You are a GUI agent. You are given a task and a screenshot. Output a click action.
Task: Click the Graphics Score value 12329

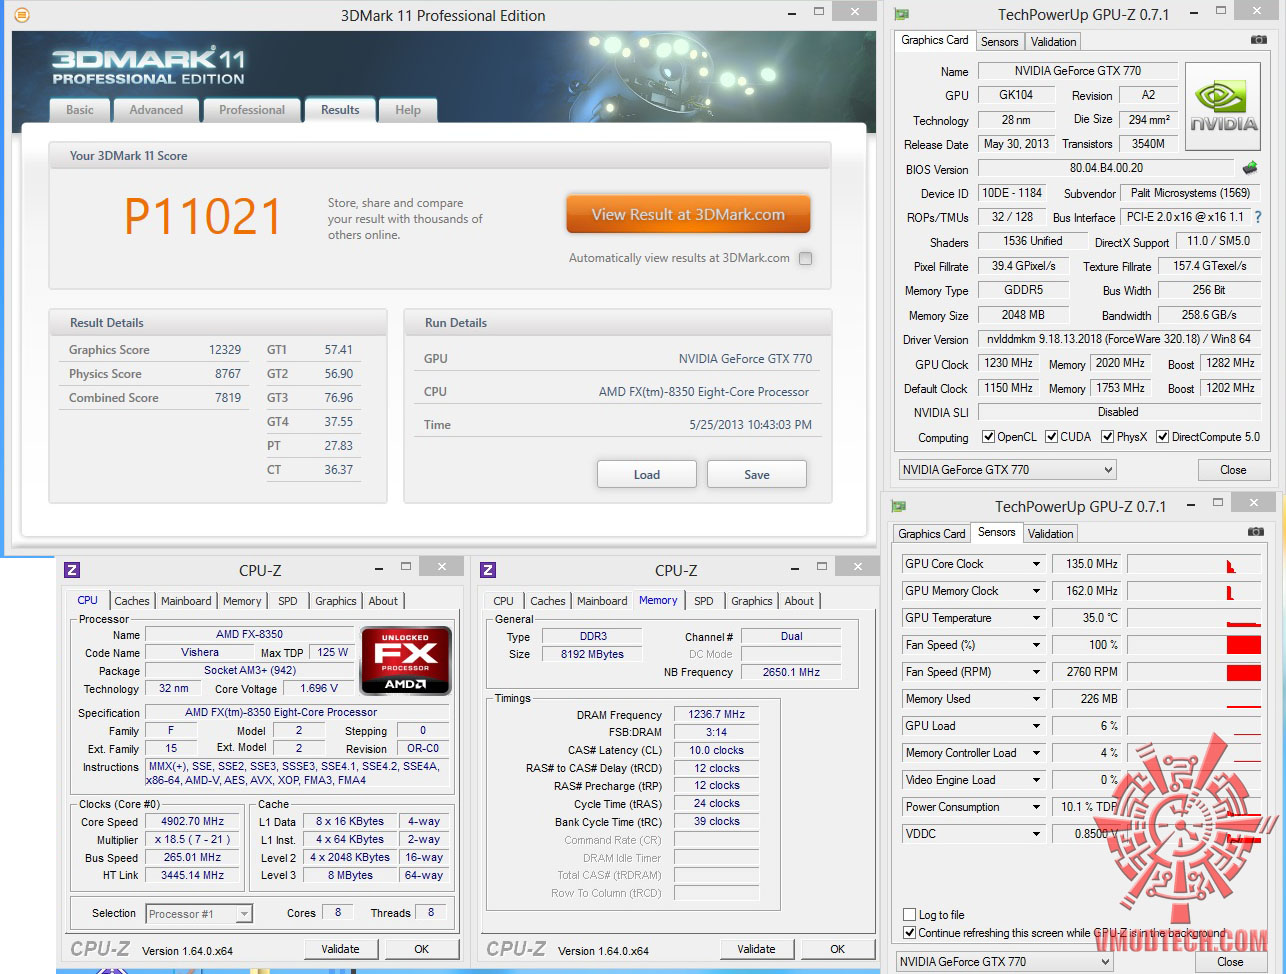coord(225,350)
